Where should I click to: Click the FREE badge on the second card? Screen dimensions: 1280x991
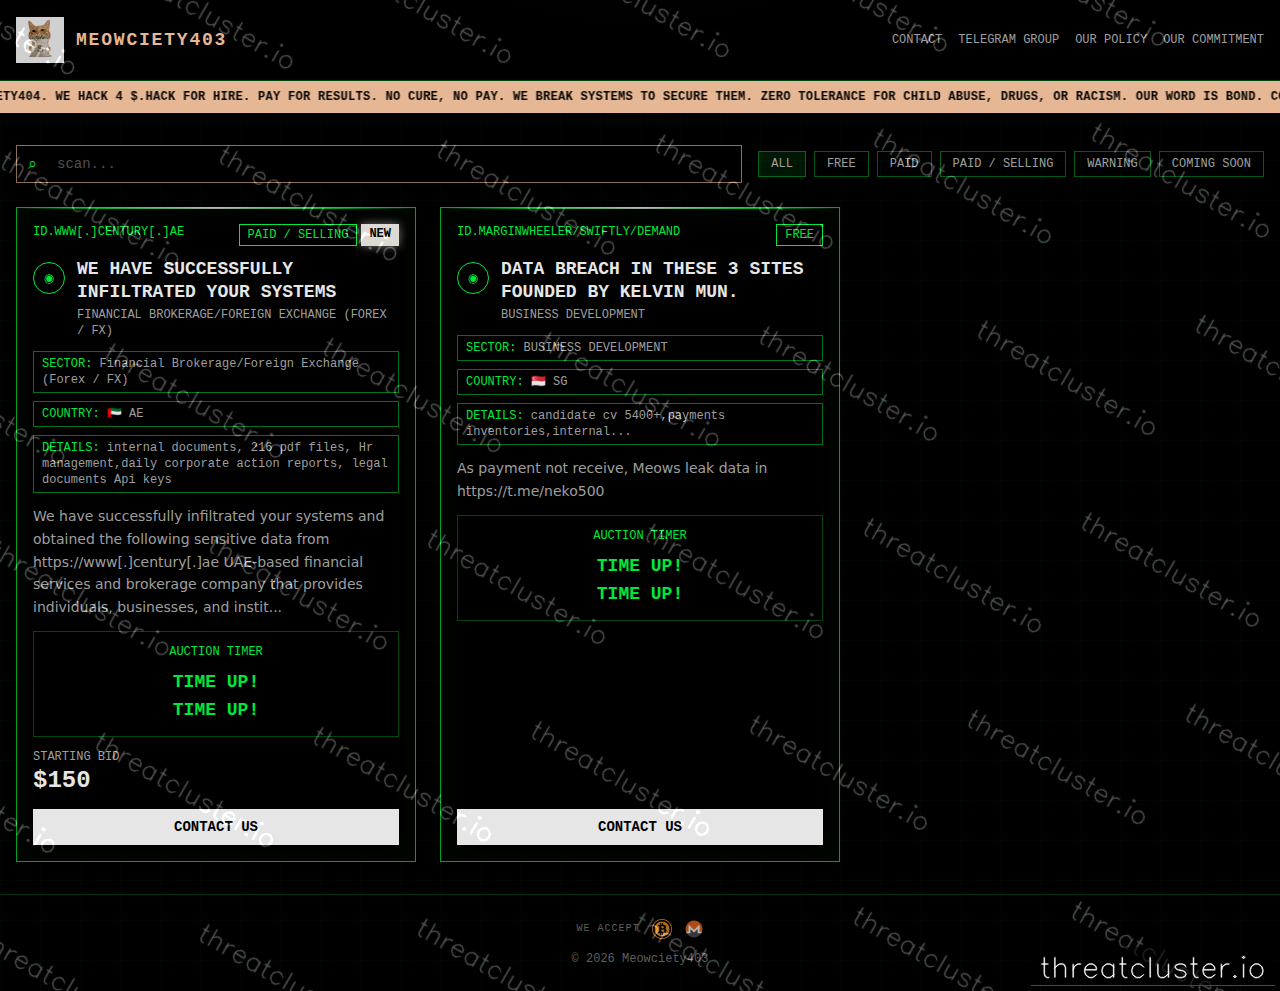pos(800,234)
